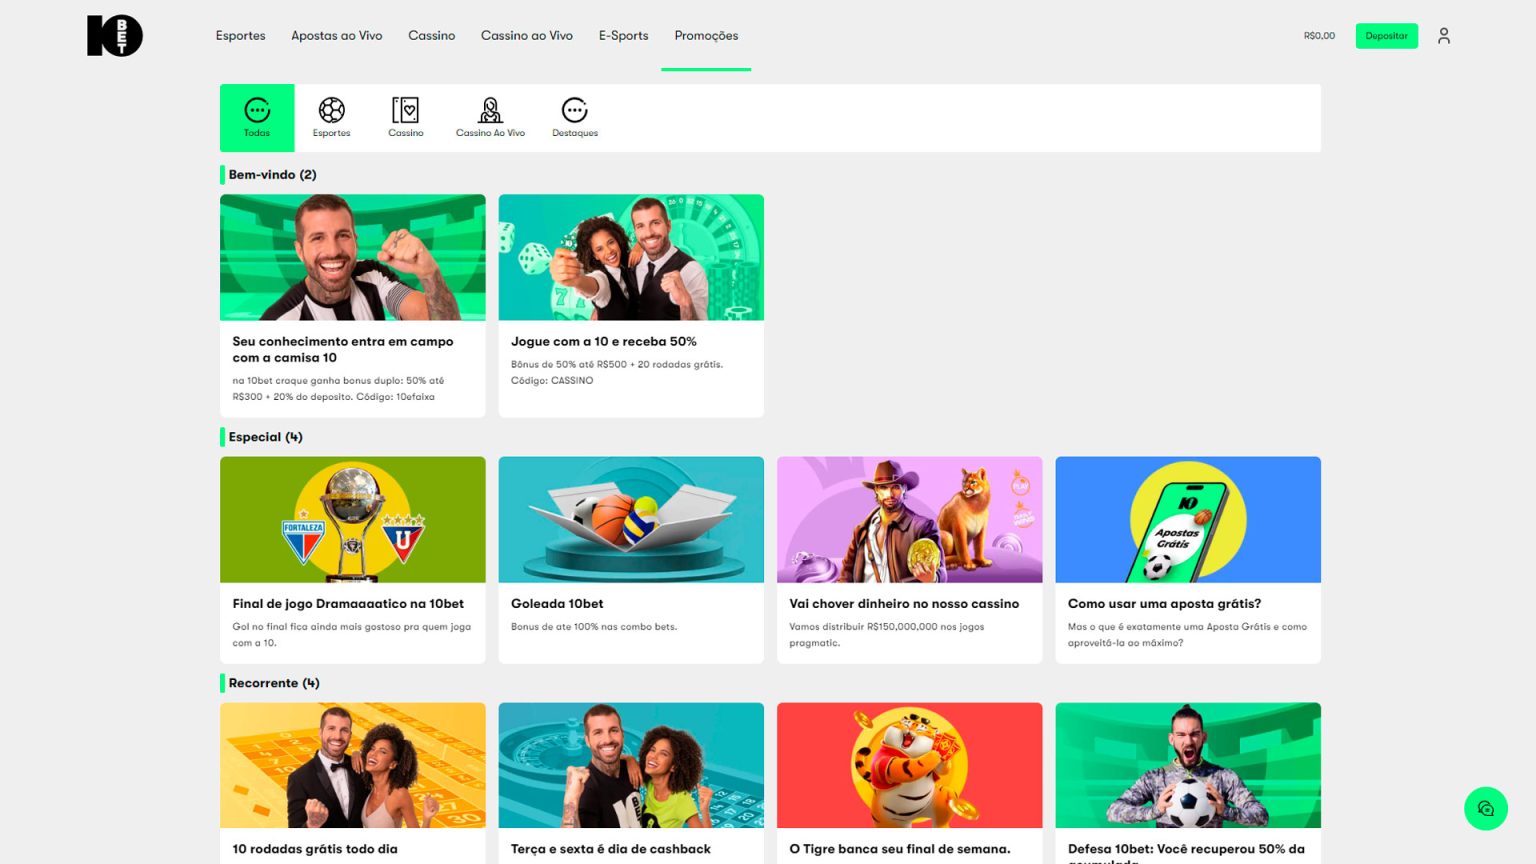Open the E-Sports menu item
The image size is (1536, 864).
pos(624,36)
